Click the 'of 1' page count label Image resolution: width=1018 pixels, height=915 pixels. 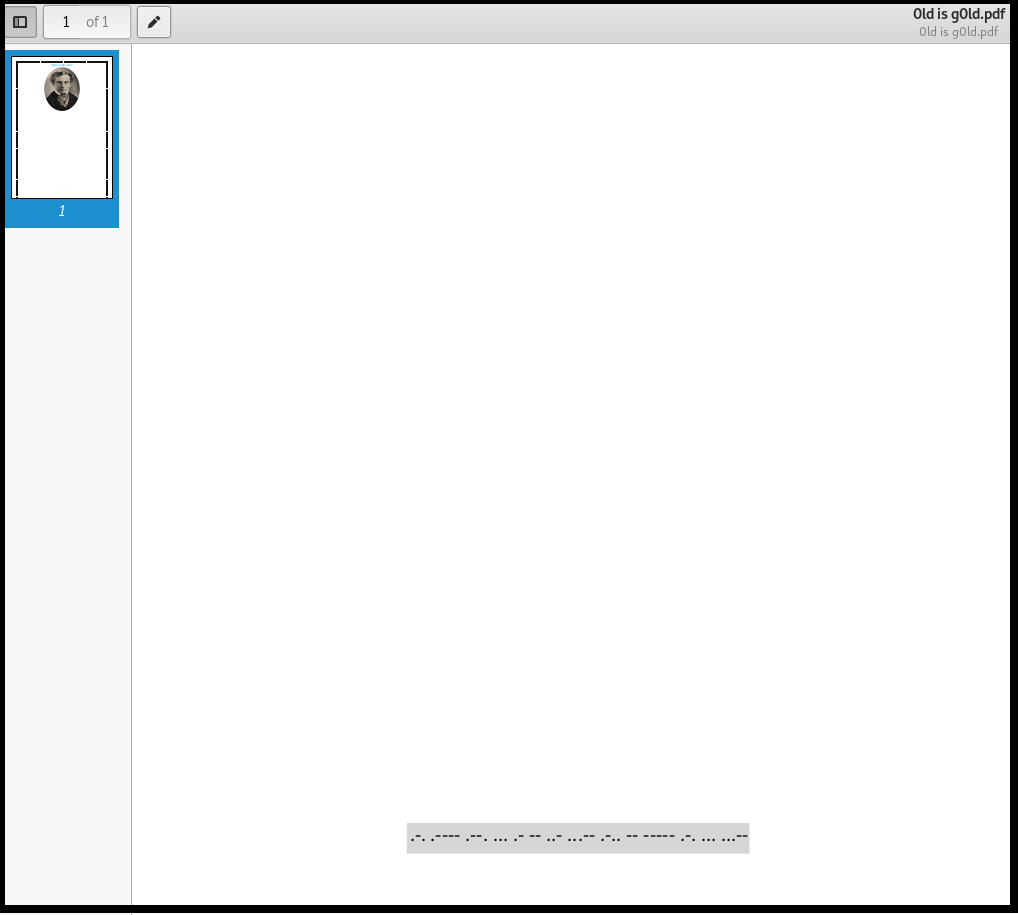coord(98,22)
